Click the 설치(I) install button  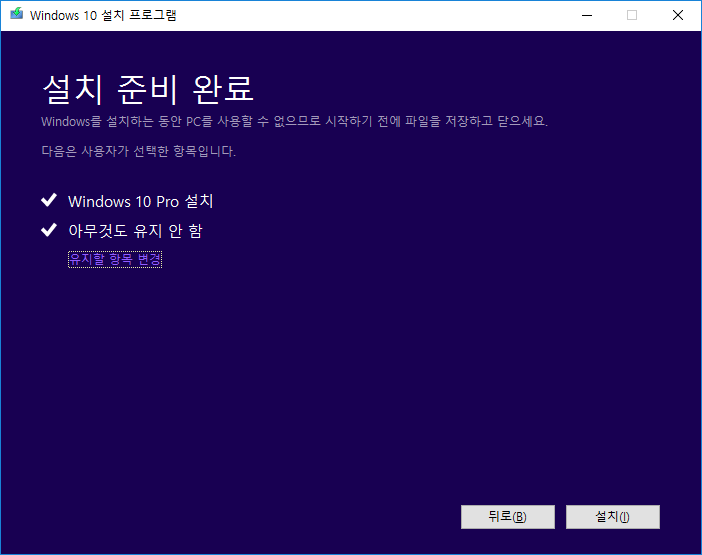click(x=612, y=517)
